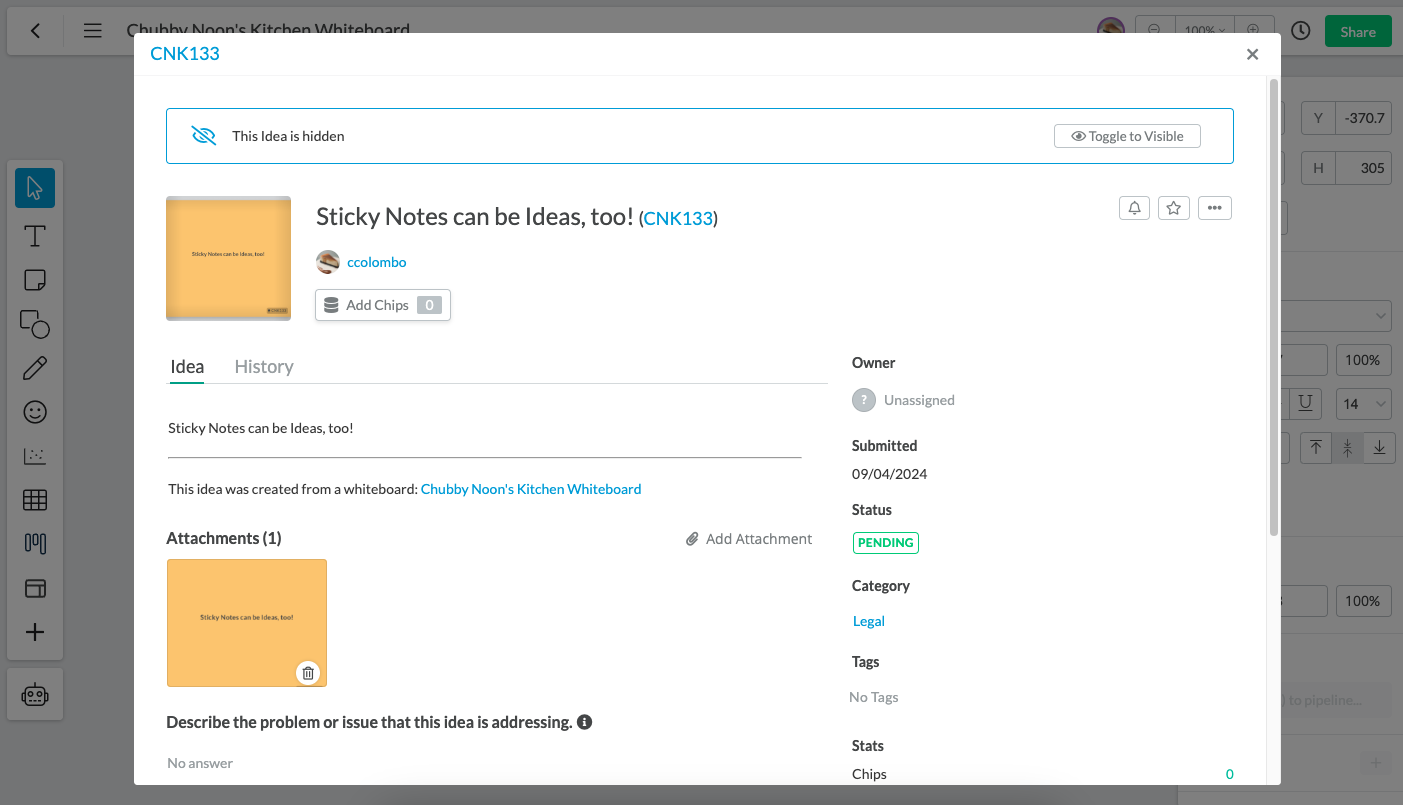Delete attachment with trash icon
1403x805 pixels.
coord(308,673)
